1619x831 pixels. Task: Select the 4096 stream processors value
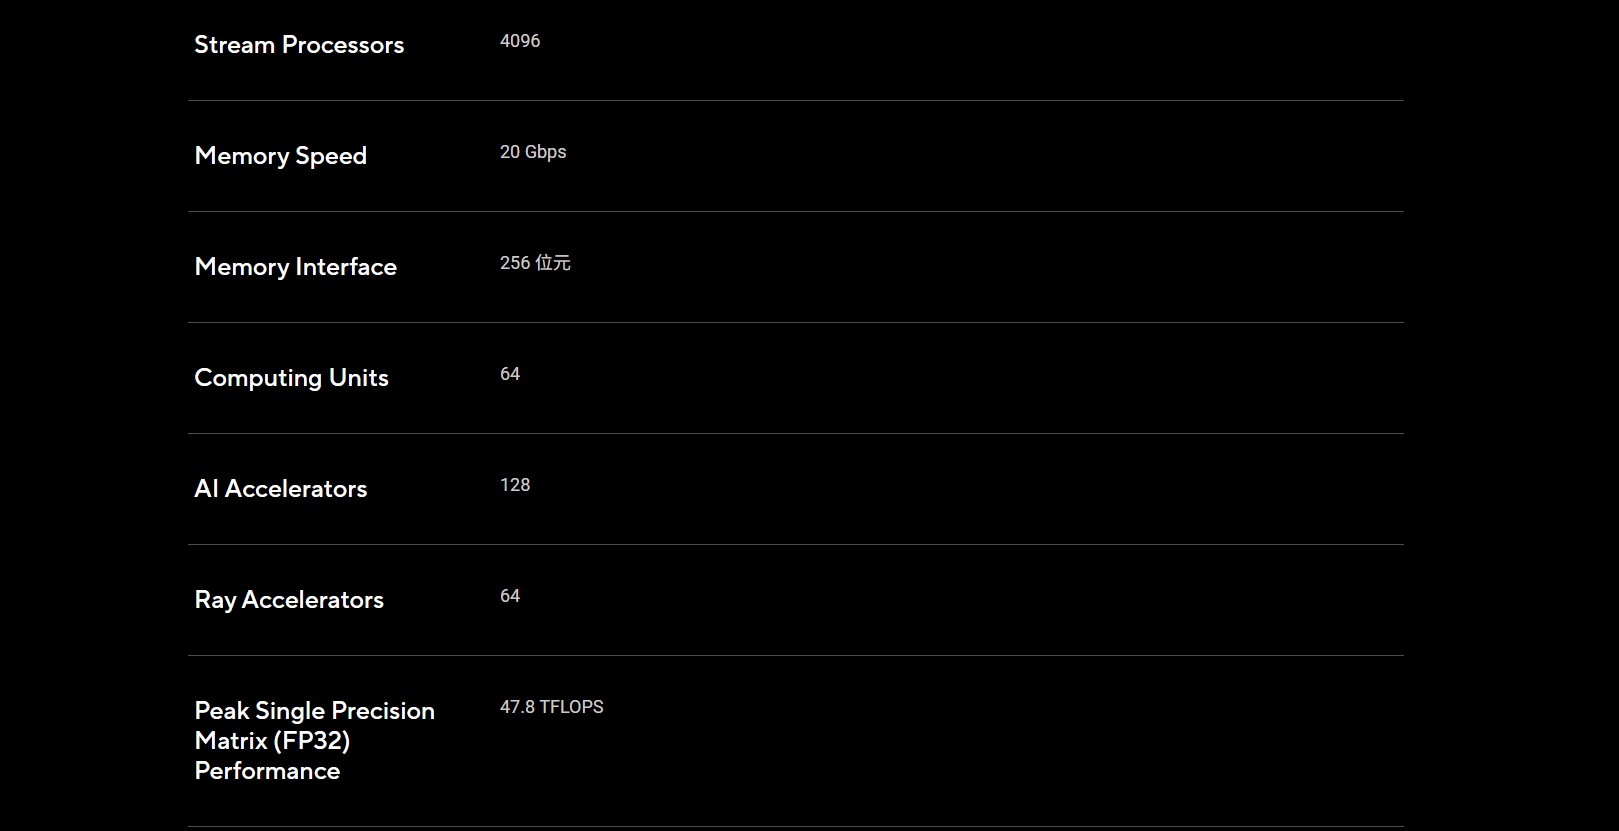(520, 41)
